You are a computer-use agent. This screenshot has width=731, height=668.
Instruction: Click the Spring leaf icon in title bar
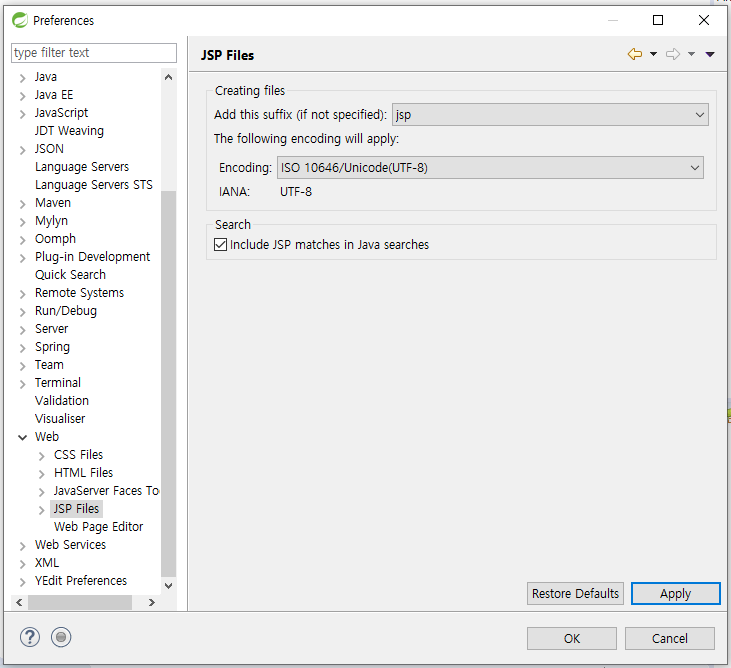coord(20,20)
